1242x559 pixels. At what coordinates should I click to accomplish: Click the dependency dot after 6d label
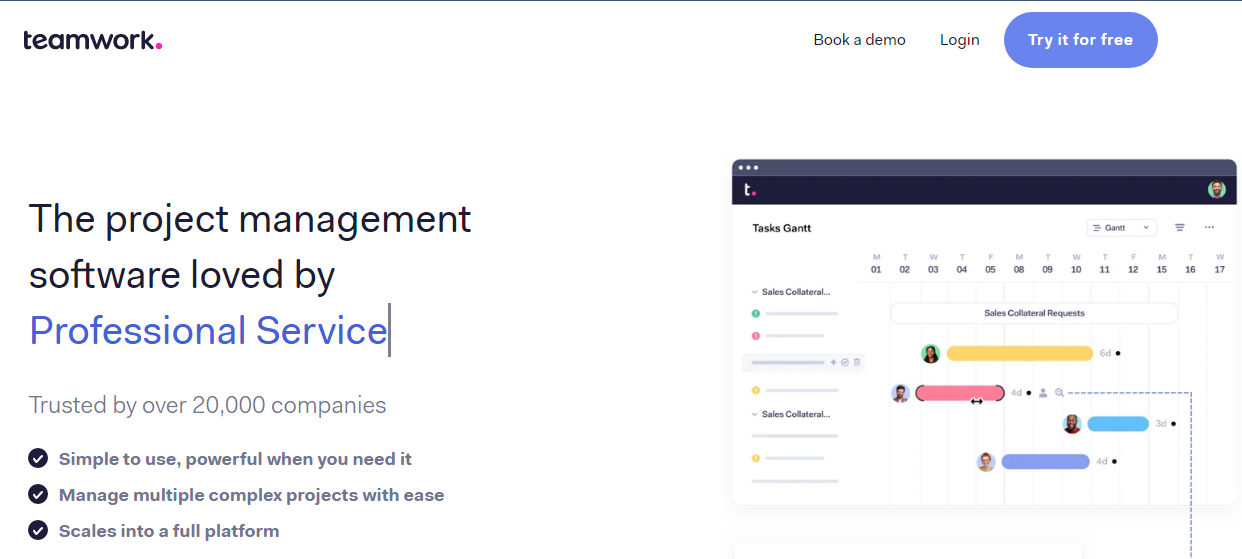point(1118,353)
